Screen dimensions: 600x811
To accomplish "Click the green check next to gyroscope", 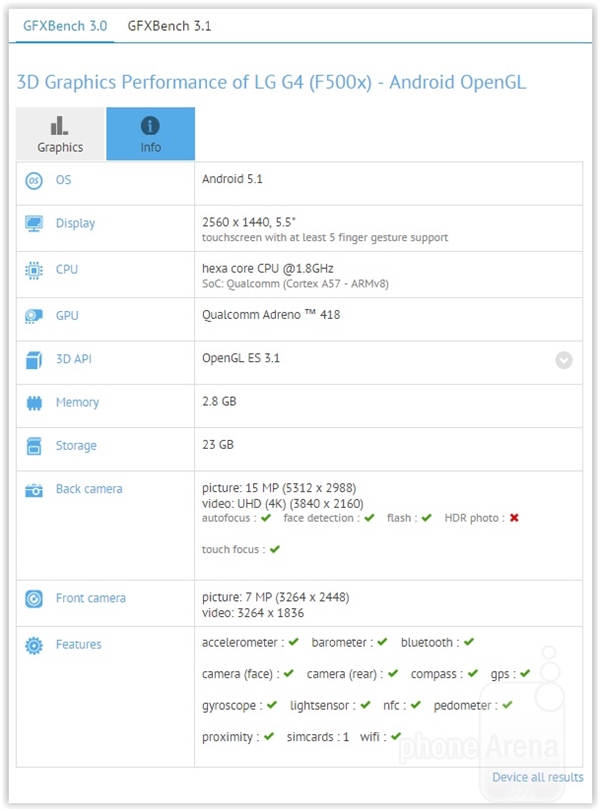I will [272, 704].
